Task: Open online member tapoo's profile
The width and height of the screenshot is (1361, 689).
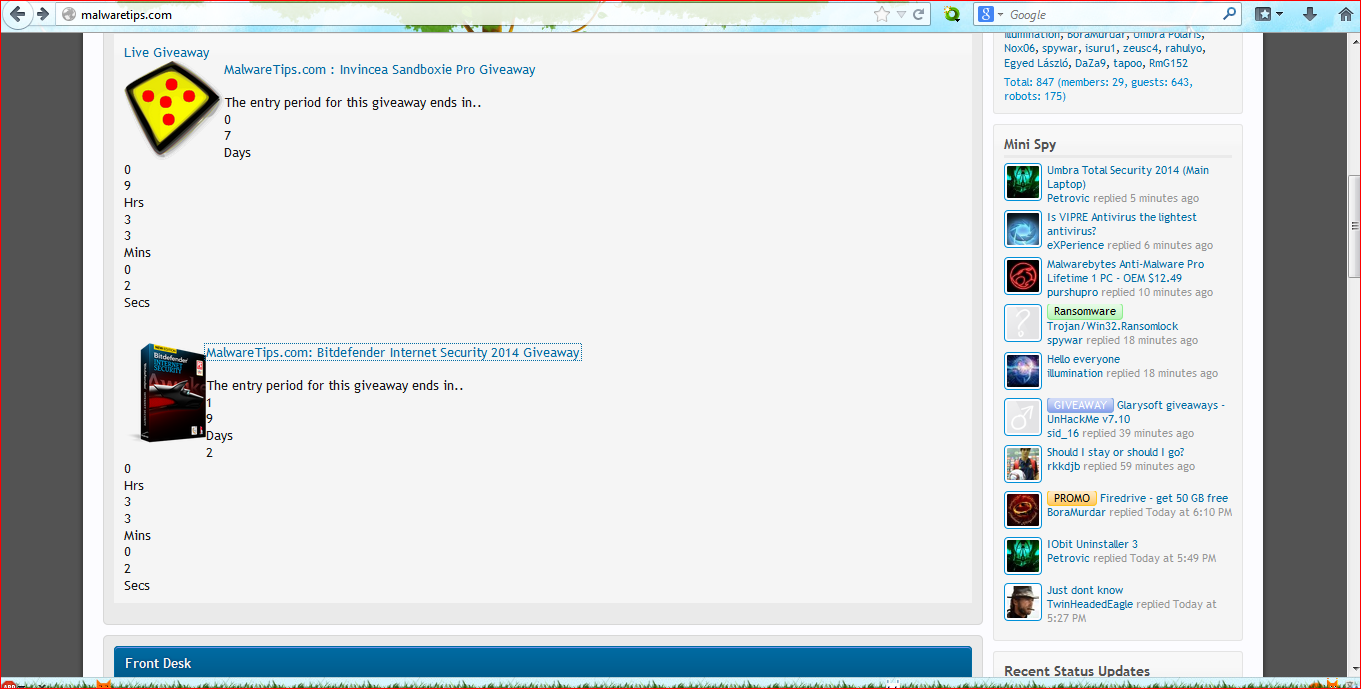Action: tap(1128, 63)
